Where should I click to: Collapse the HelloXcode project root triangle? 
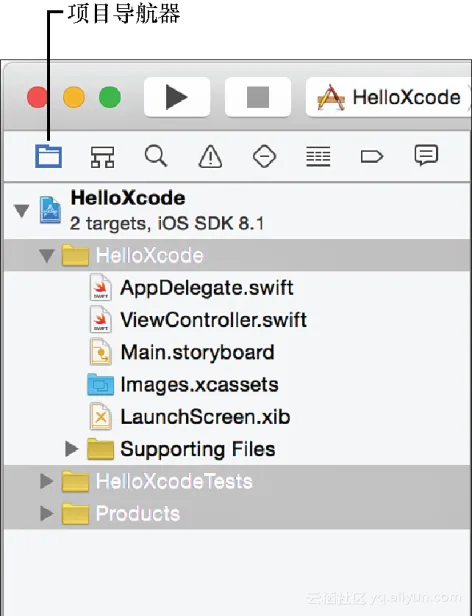point(21,211)
